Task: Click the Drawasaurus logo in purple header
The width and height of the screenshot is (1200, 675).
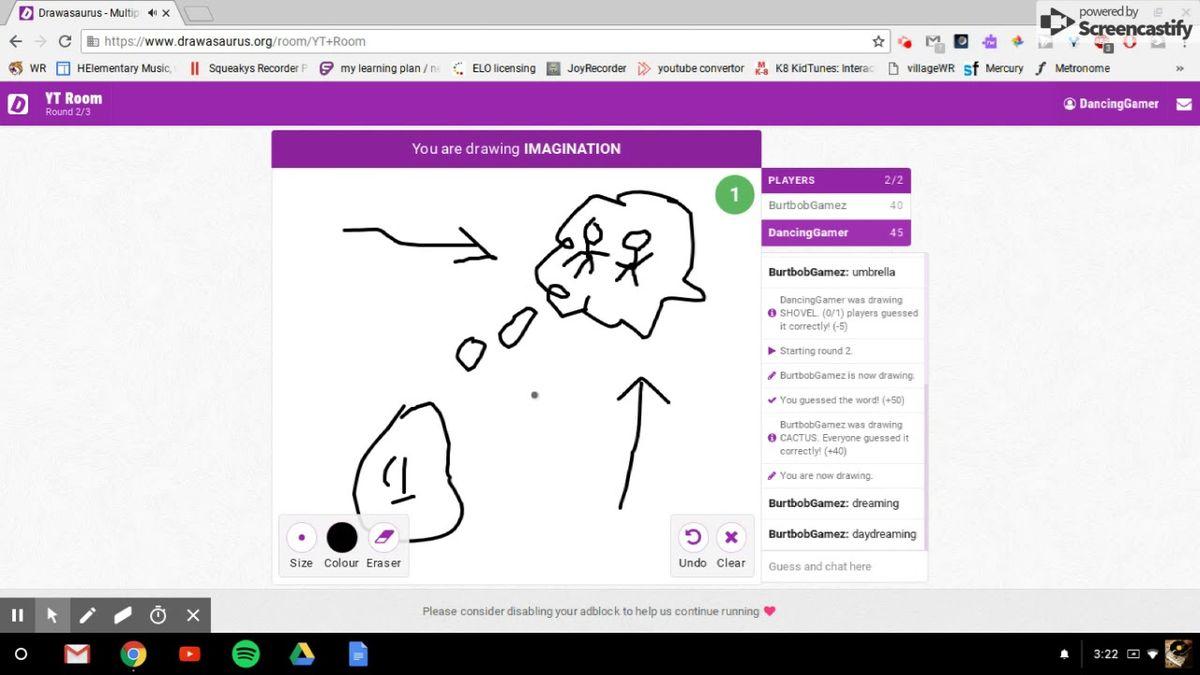Action: point(18,104)
